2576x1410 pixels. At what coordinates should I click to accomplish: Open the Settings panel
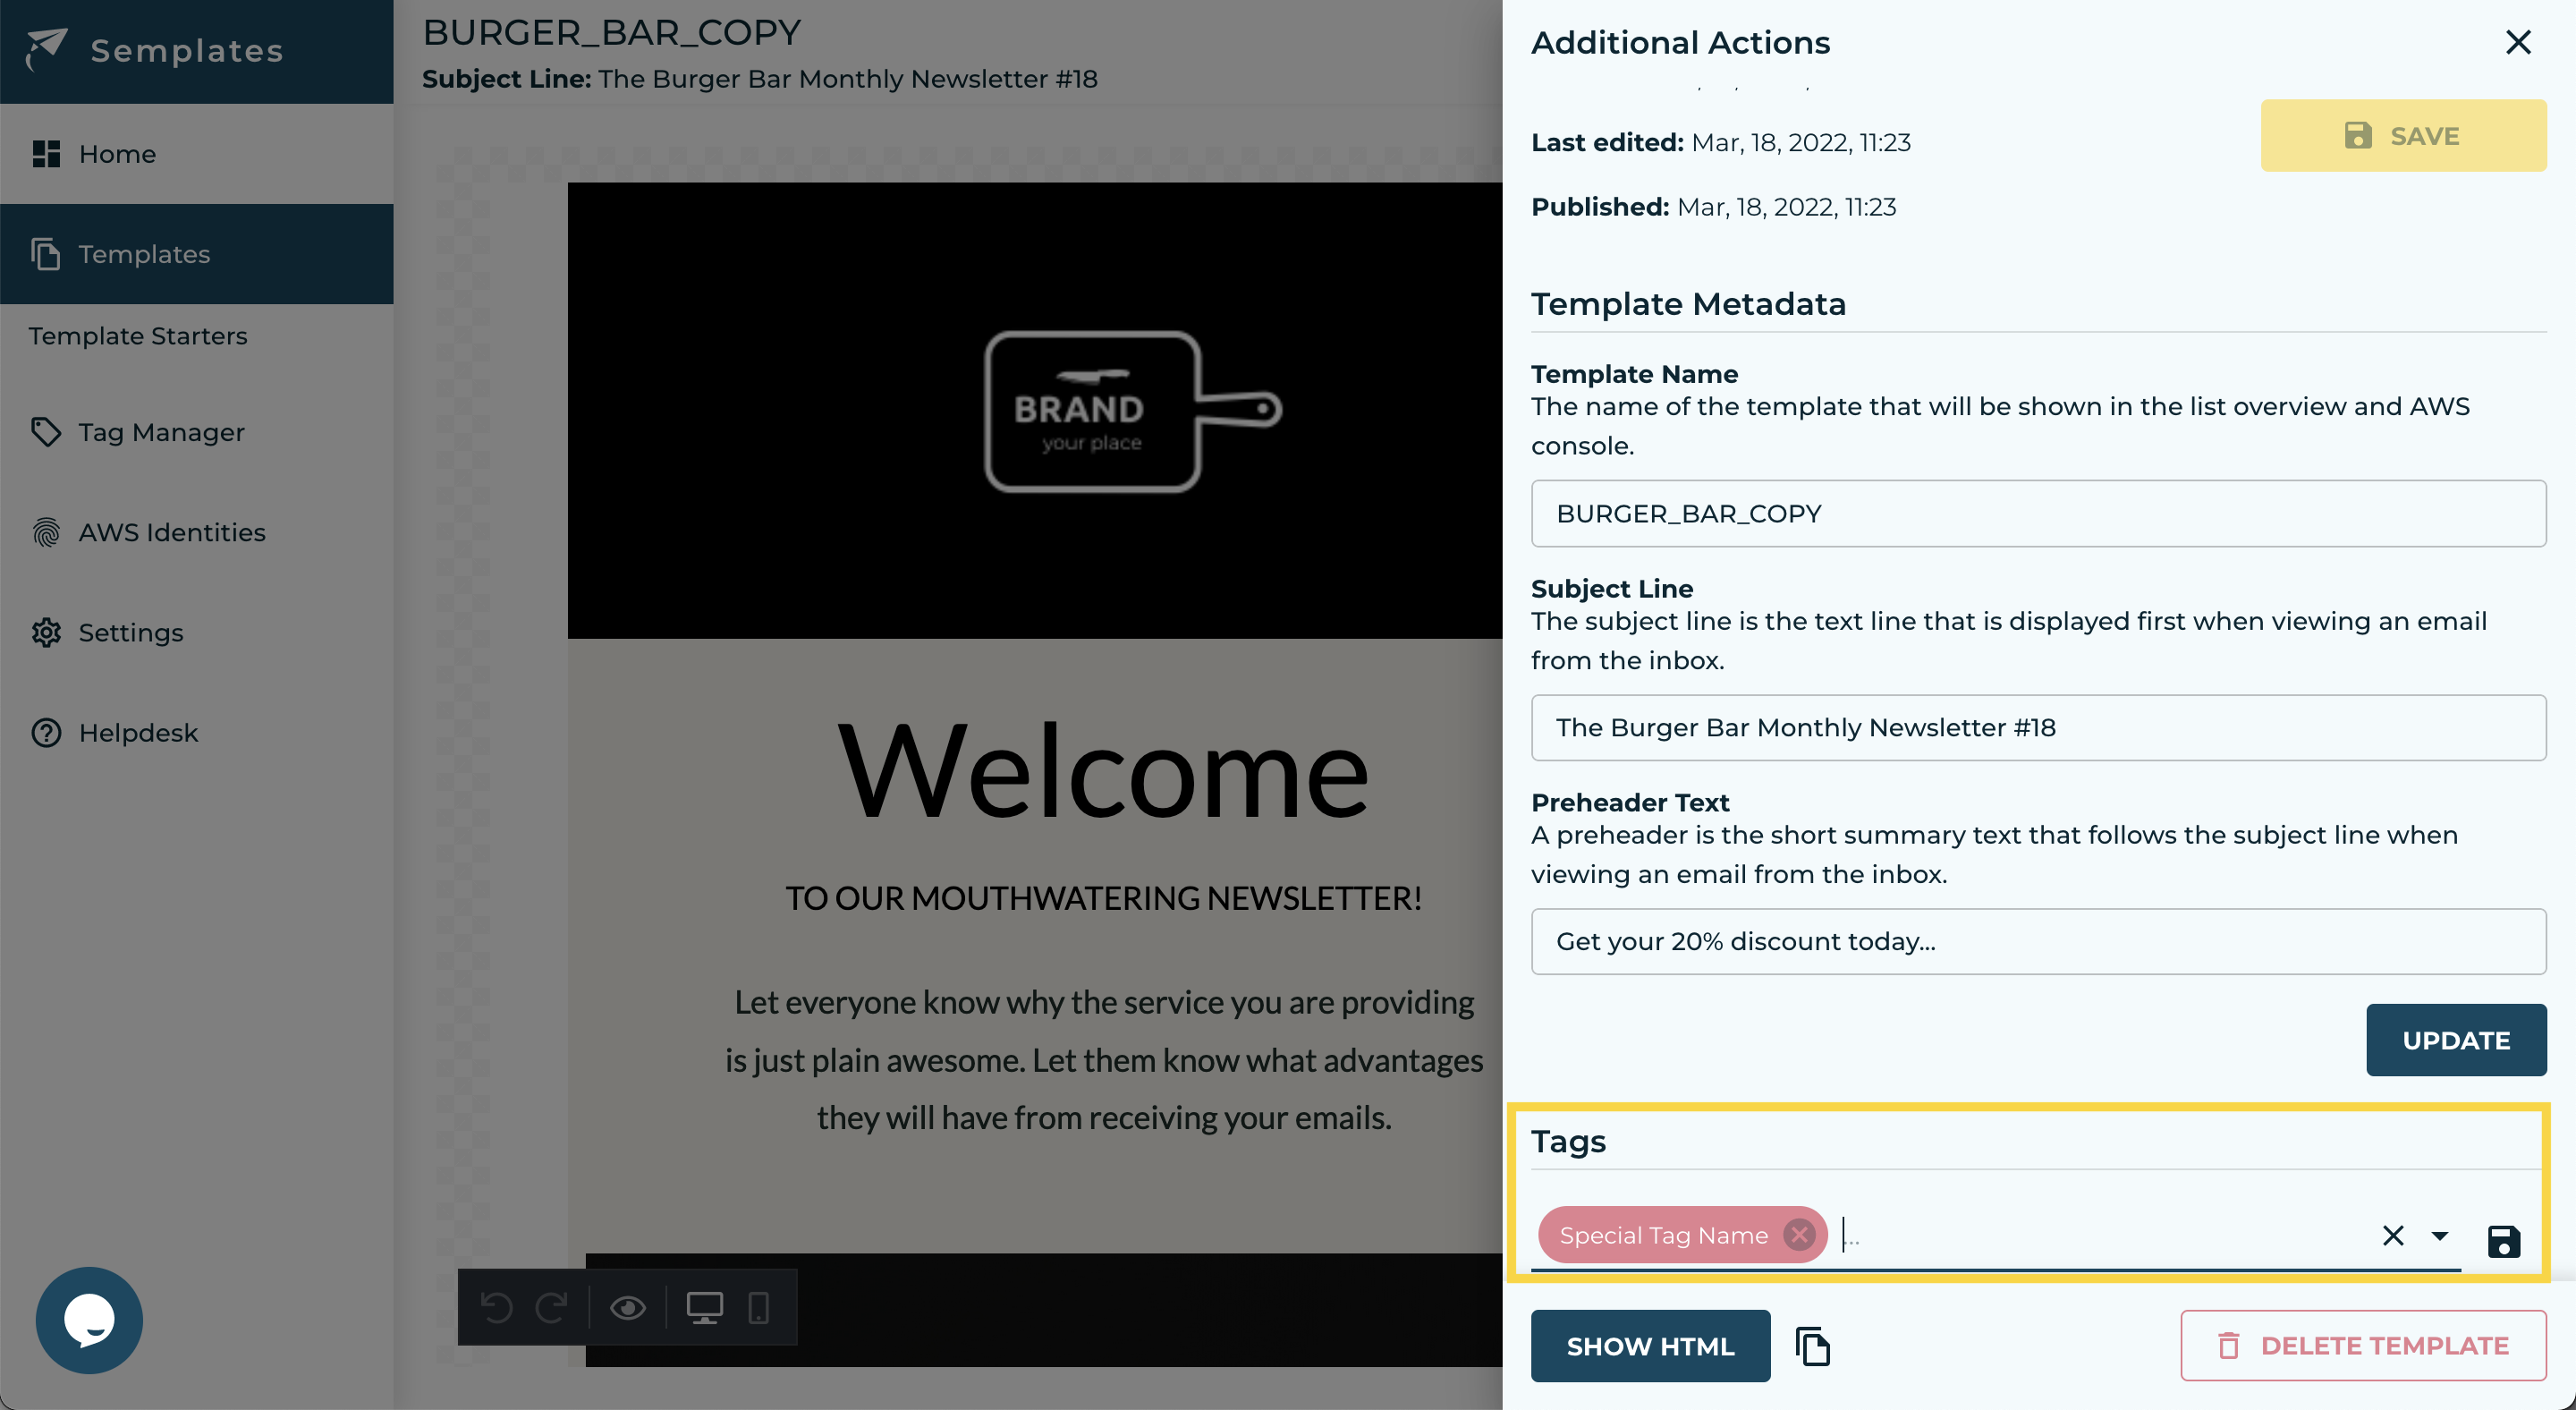[x=129, y=631]
